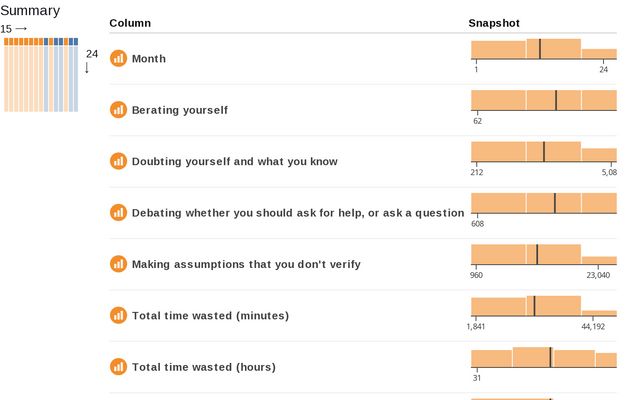
Task: Click icon beside Doubting yourself column
Action: 118,161
